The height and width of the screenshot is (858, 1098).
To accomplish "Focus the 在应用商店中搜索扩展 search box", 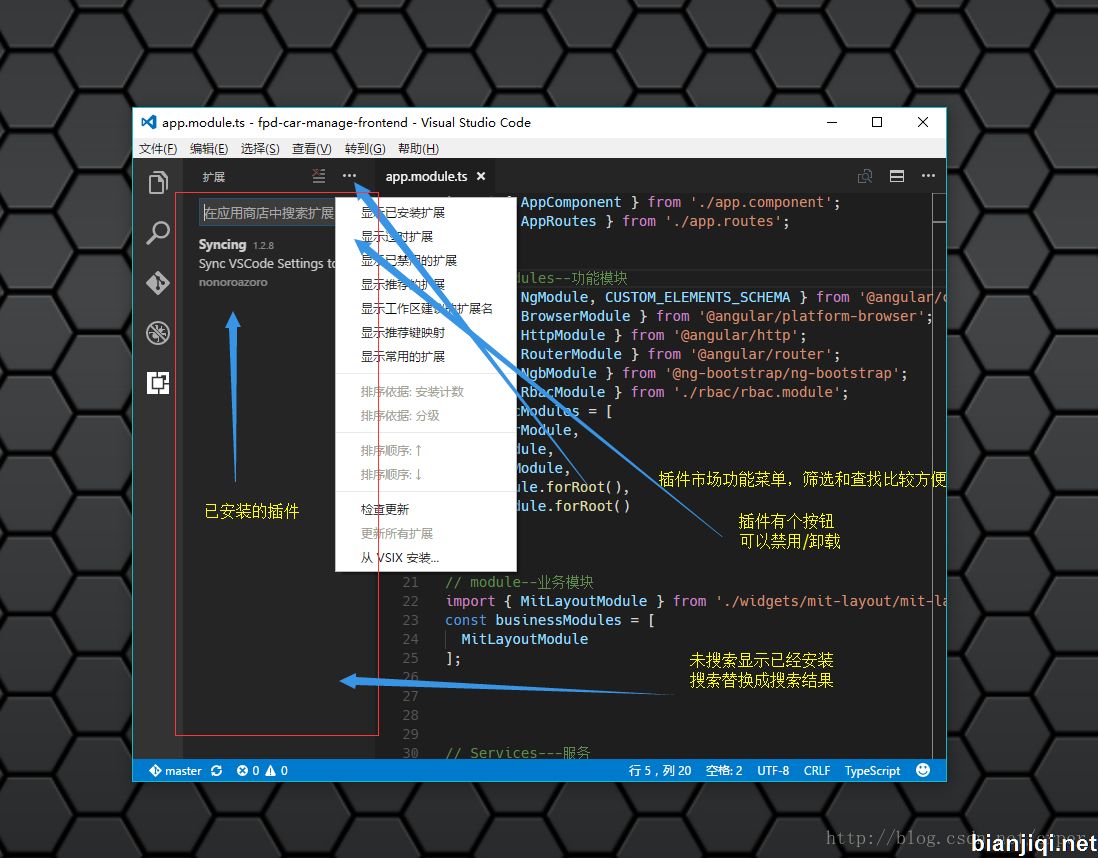I will [268, 213].
